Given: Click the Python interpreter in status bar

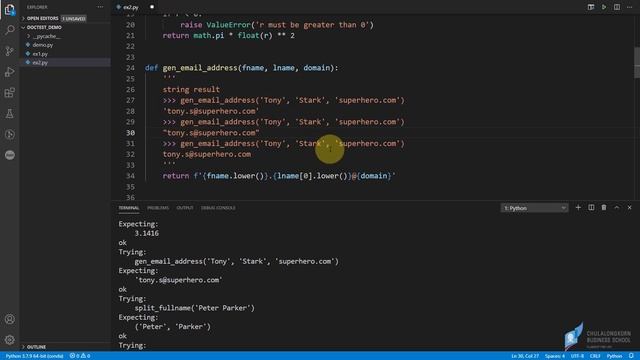Looking at the screenshot, I should 34,356.
